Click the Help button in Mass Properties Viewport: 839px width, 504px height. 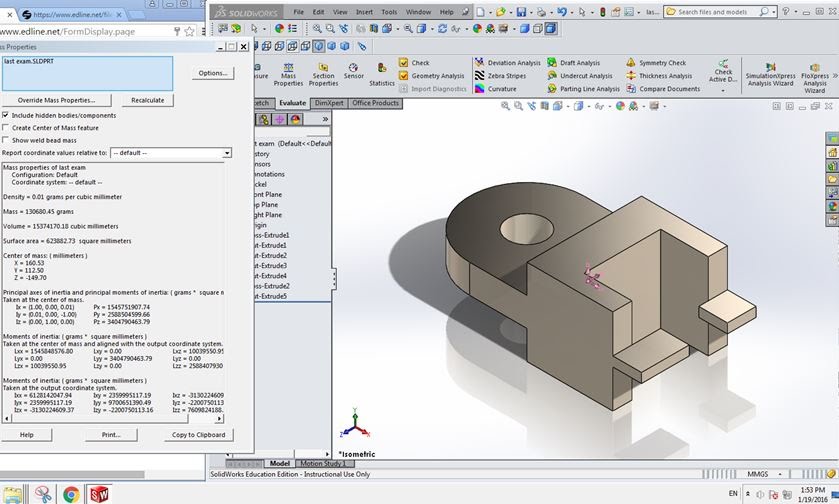(x=26, y=435)
